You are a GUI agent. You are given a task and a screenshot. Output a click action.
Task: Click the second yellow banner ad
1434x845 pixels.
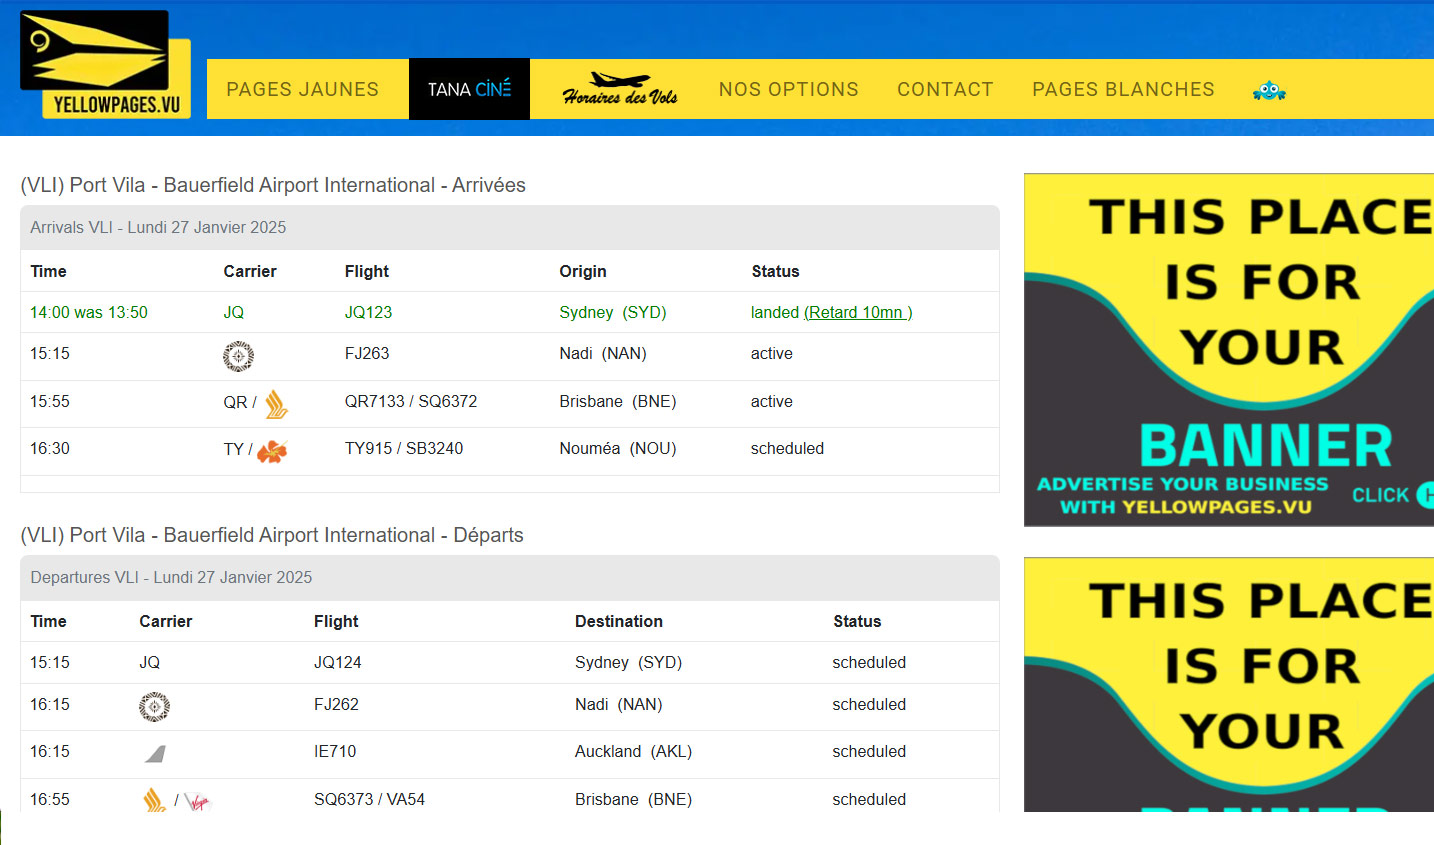(x=1228, y=684)
